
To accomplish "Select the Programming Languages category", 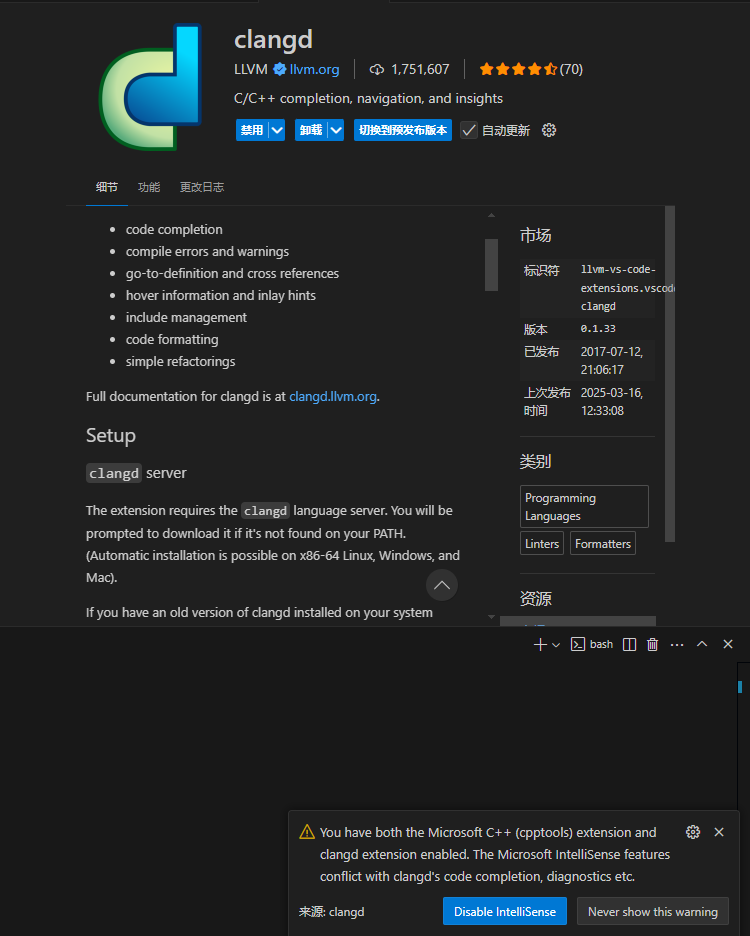I will pos(584,506).
